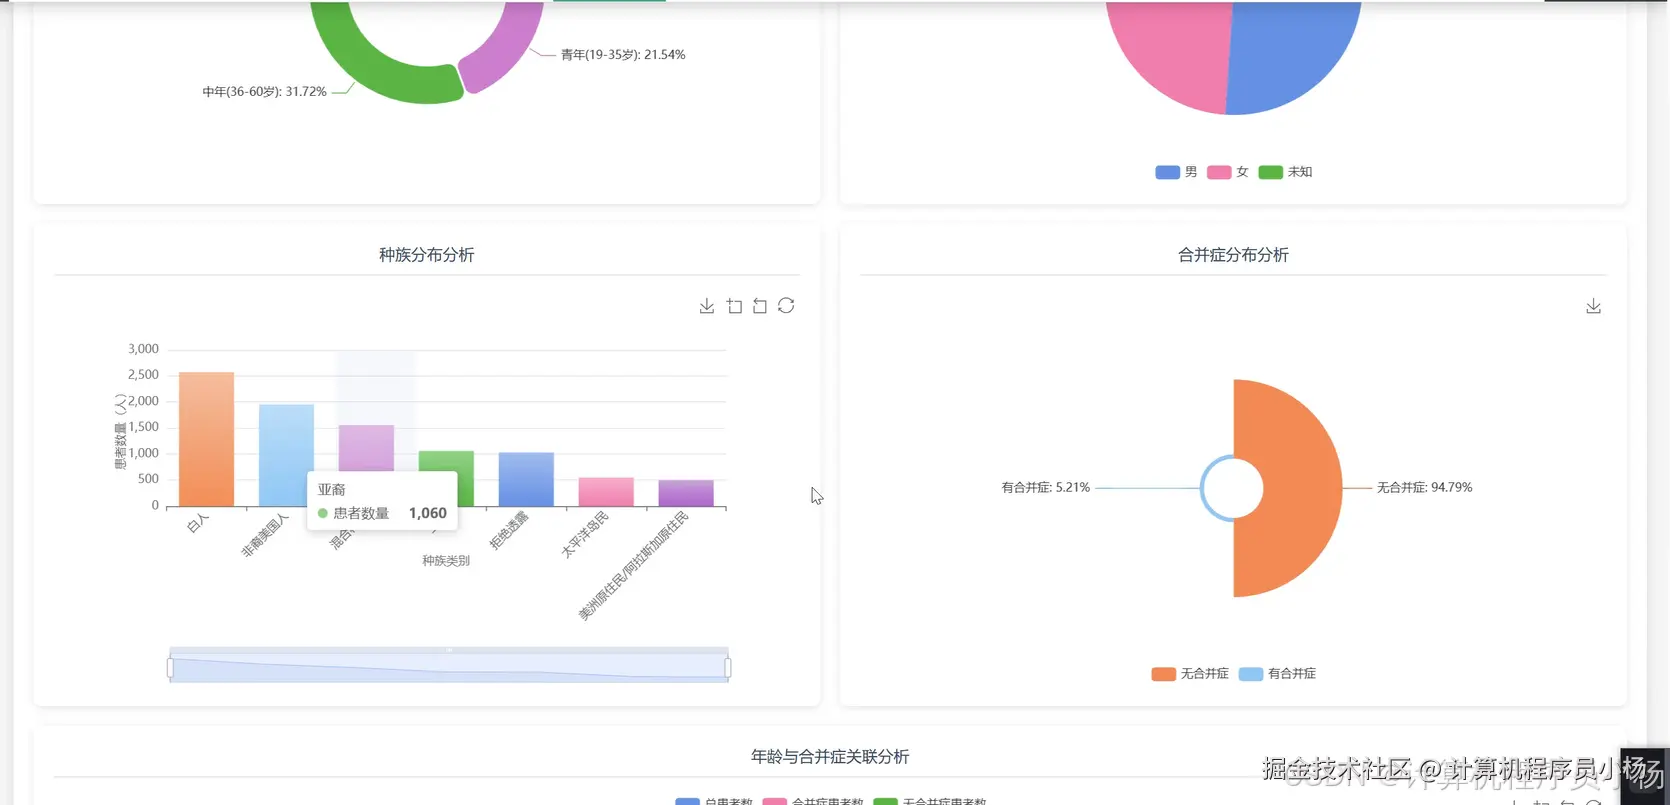Viewport: 1670px width, 805px height.
Task: Click the 太平洋岛民 x-axis label
Action: (x=585, y=534)
